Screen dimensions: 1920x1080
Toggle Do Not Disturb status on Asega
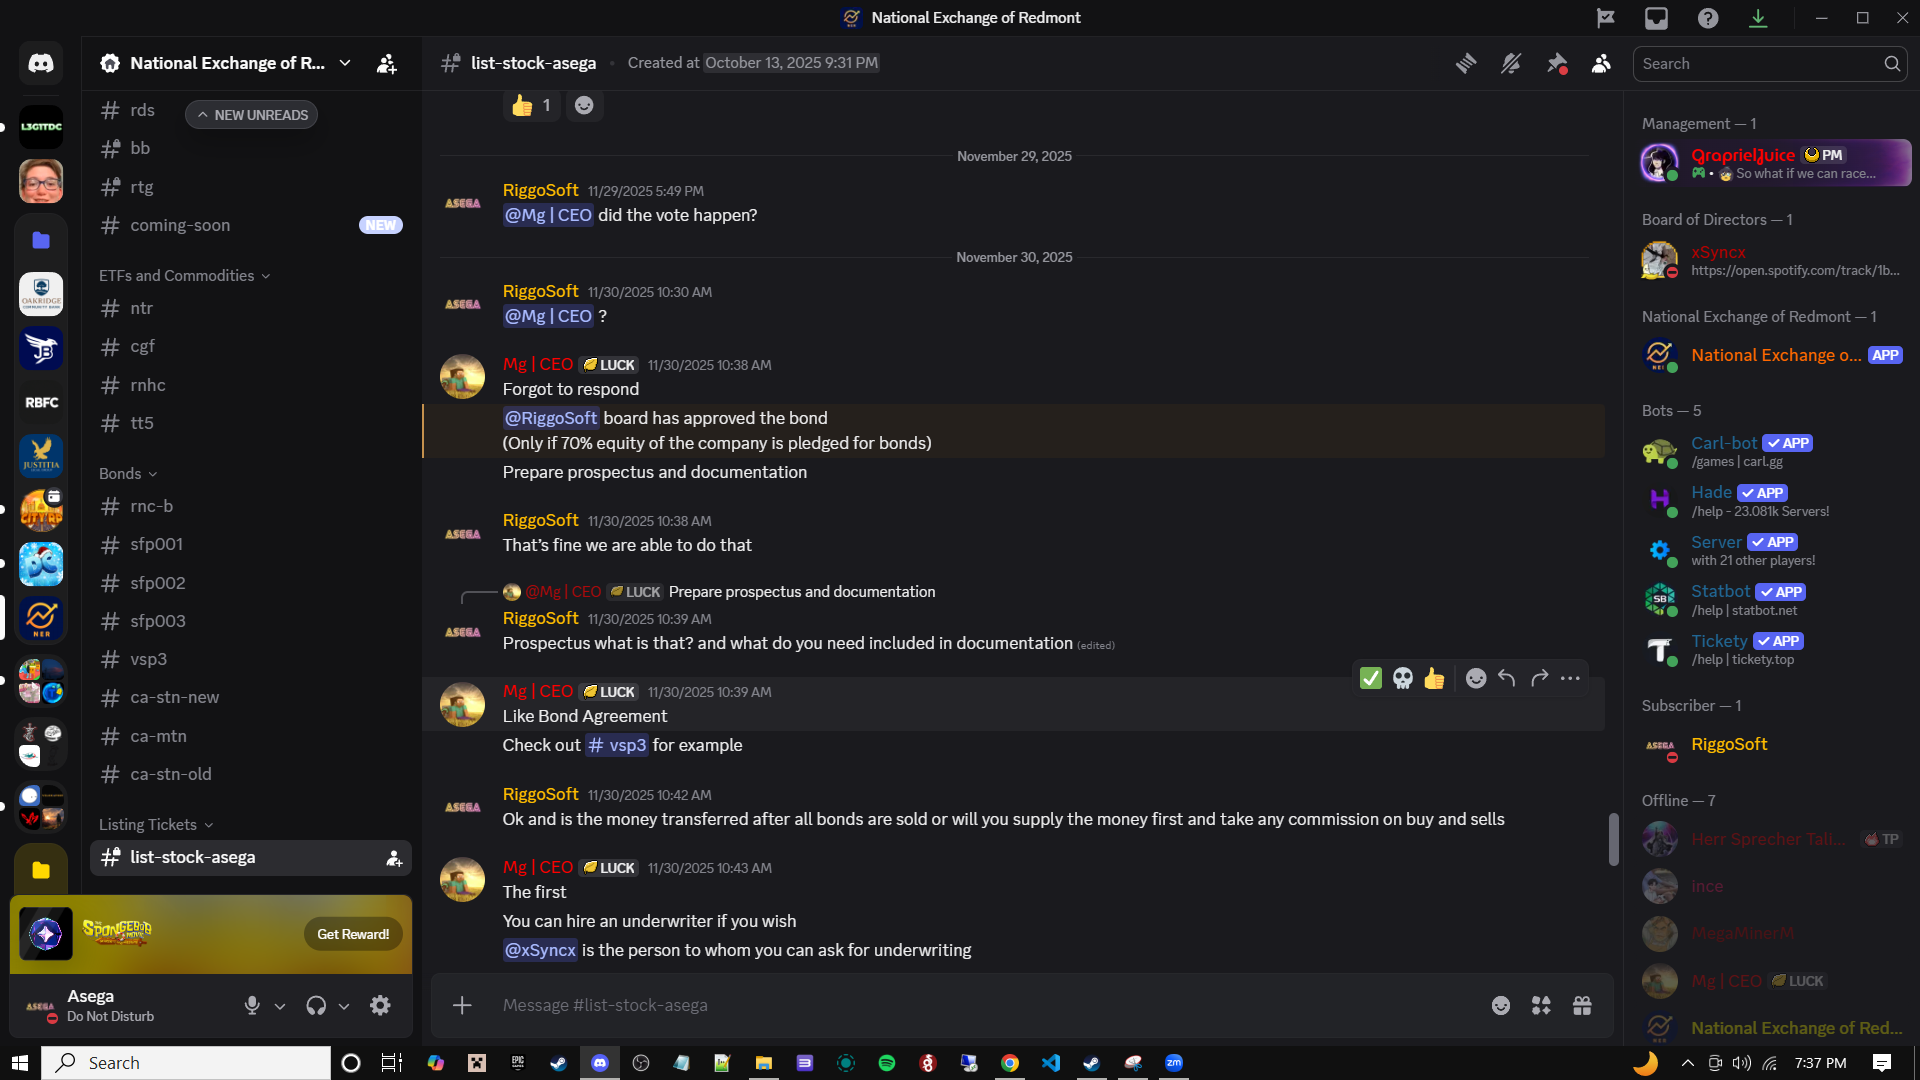[x=40, y=1005]
